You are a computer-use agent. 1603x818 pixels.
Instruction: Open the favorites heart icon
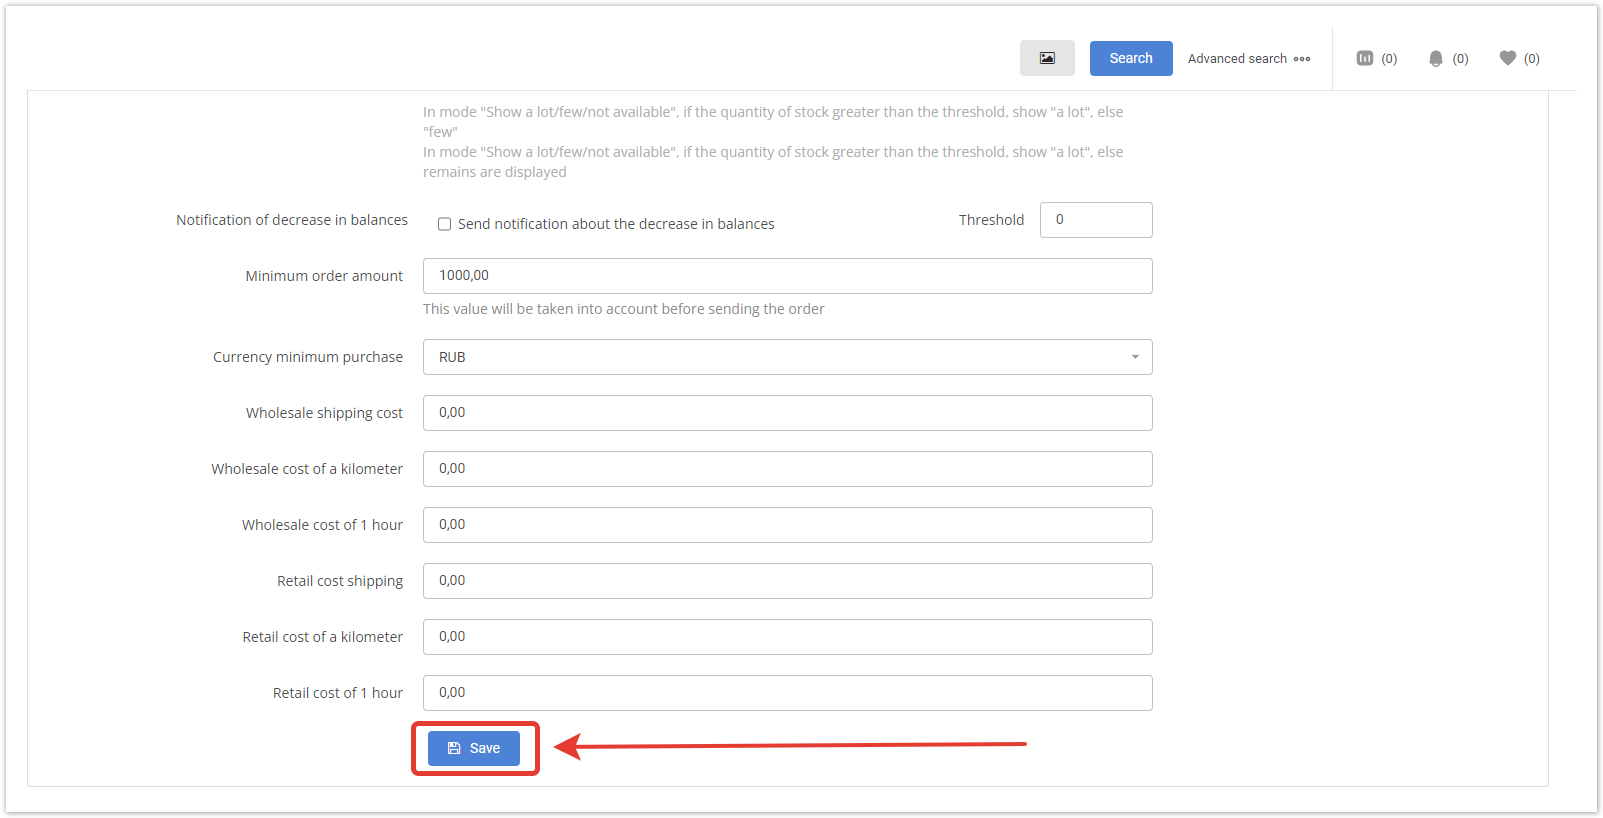(1507, 58)
